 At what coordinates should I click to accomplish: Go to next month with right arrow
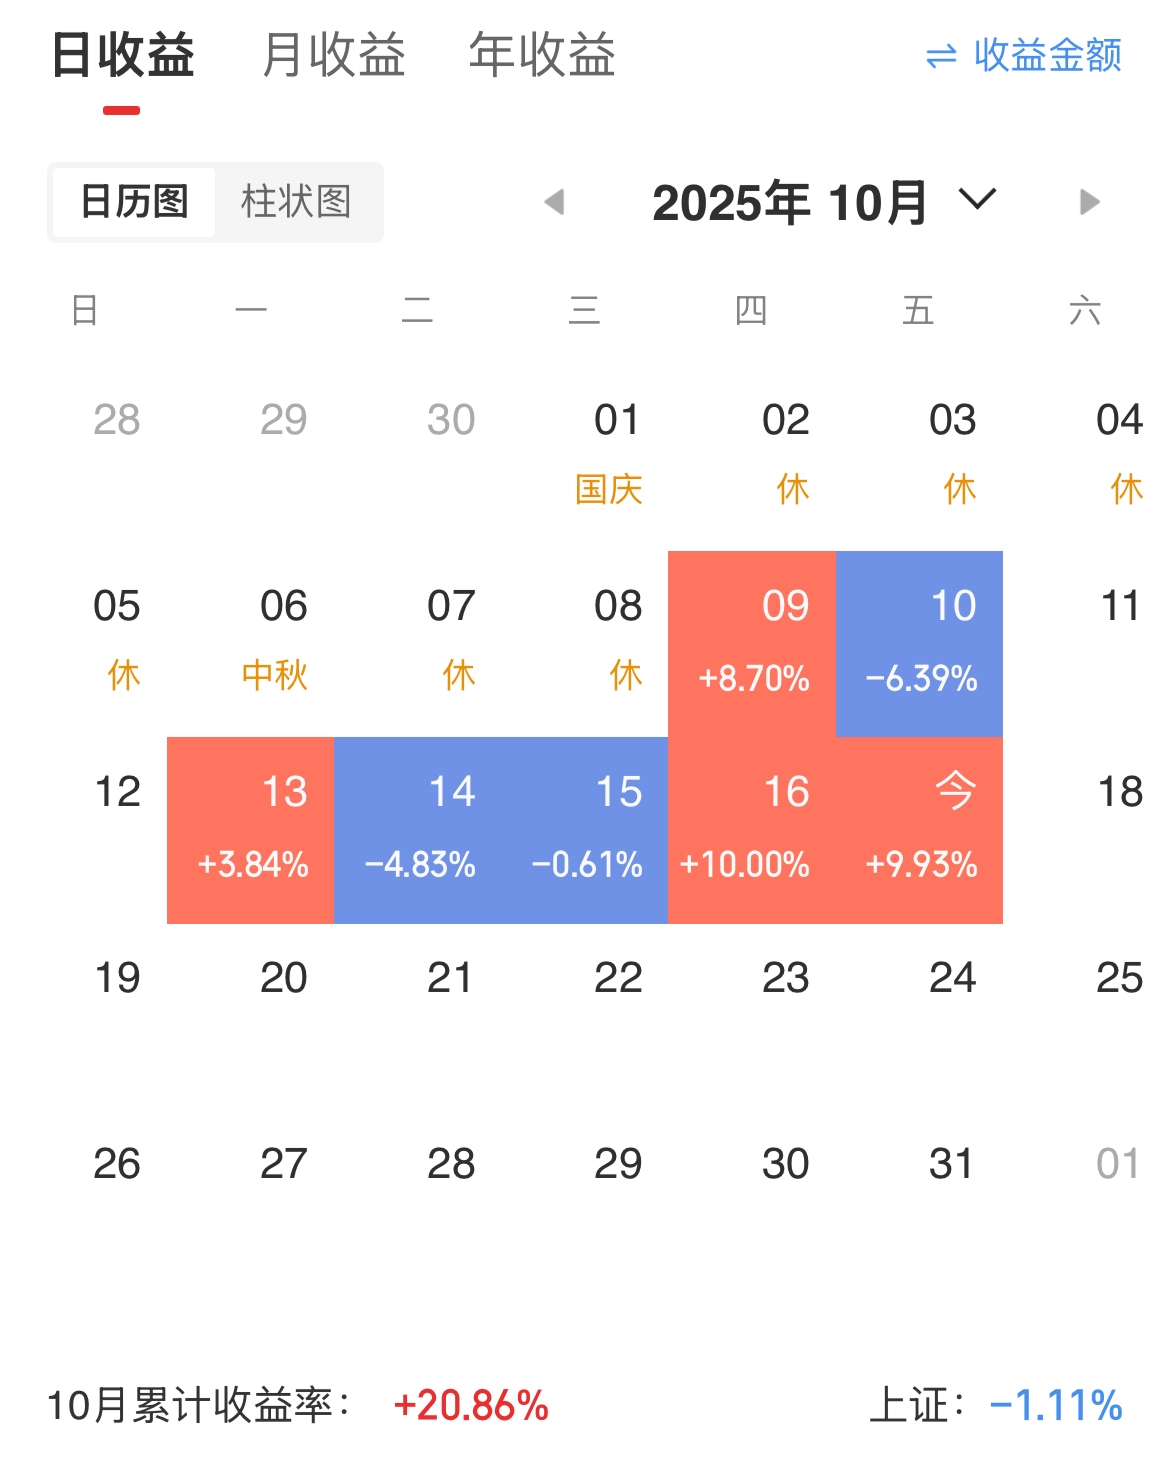pos(1089,202)
